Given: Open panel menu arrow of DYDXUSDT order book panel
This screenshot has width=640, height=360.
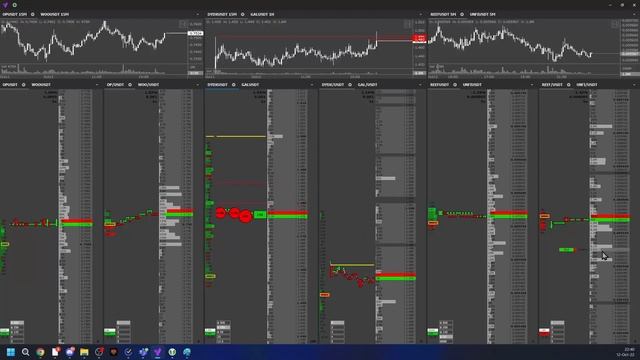Looking at the screenshot, I should click(312, 85).
